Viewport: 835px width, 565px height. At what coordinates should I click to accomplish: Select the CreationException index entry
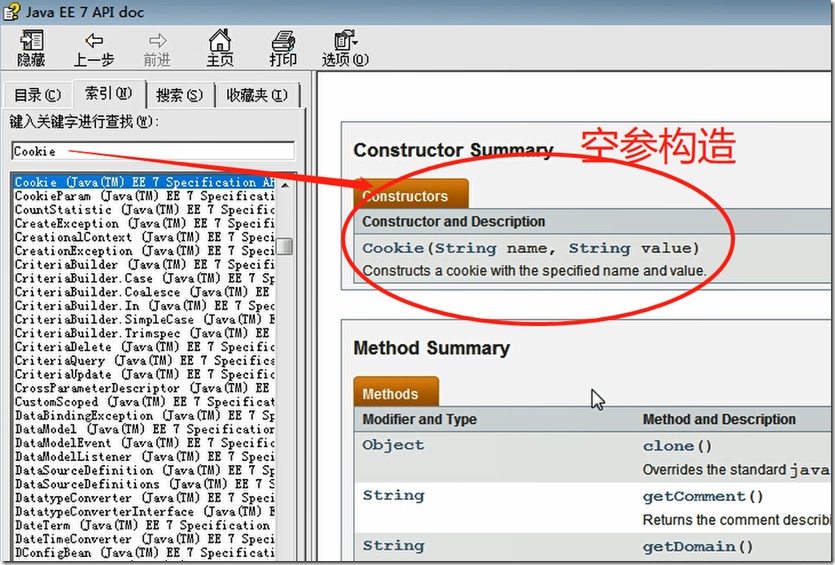[x=144, y=251]
